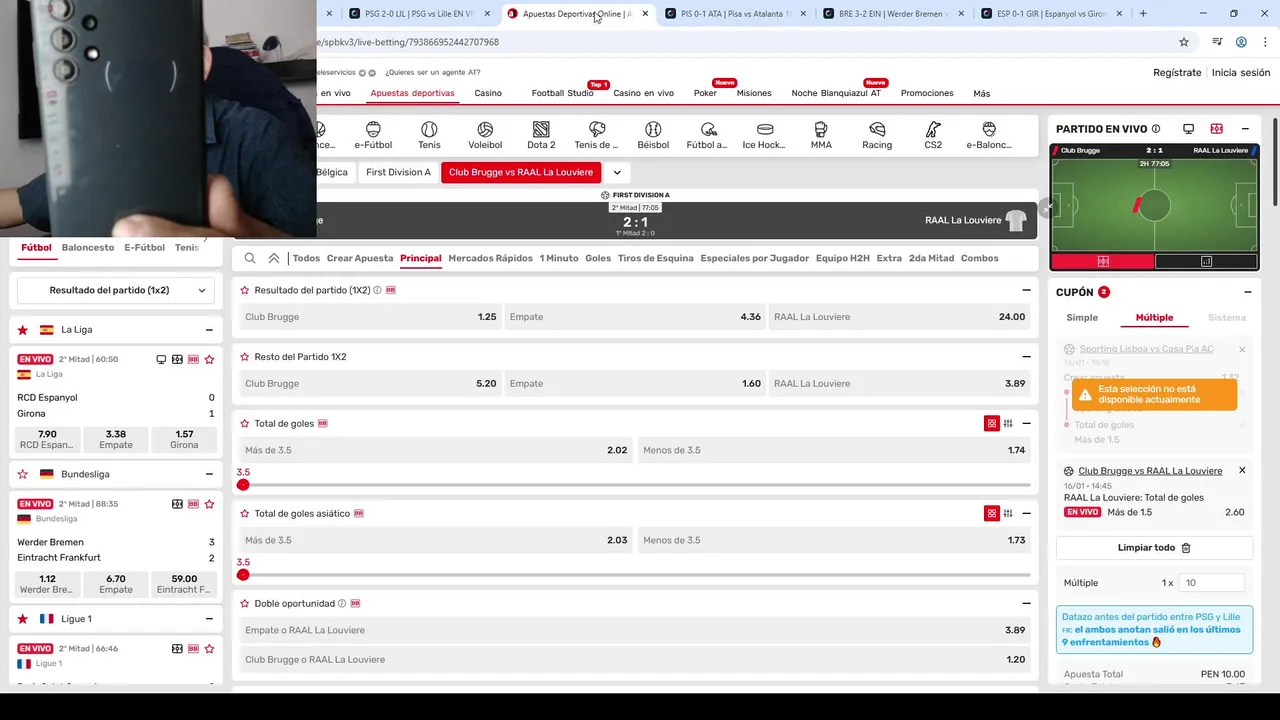Switch to Mercados Rápidos tab
This screenshot has height=720, width=1280.
(x=490, y=258)
